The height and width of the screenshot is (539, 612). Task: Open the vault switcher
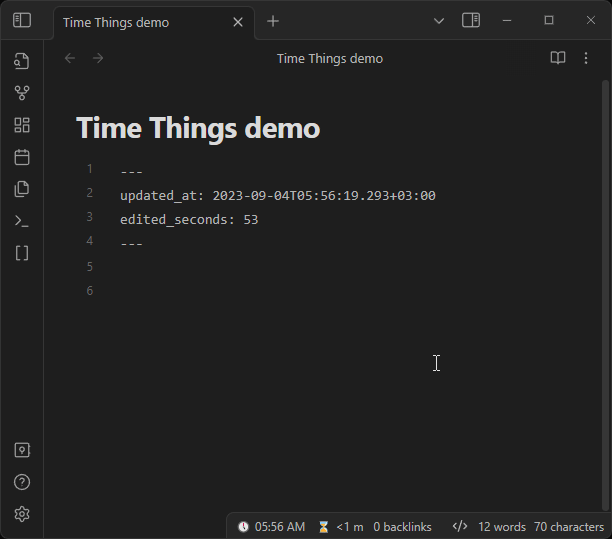pos(22,450)
